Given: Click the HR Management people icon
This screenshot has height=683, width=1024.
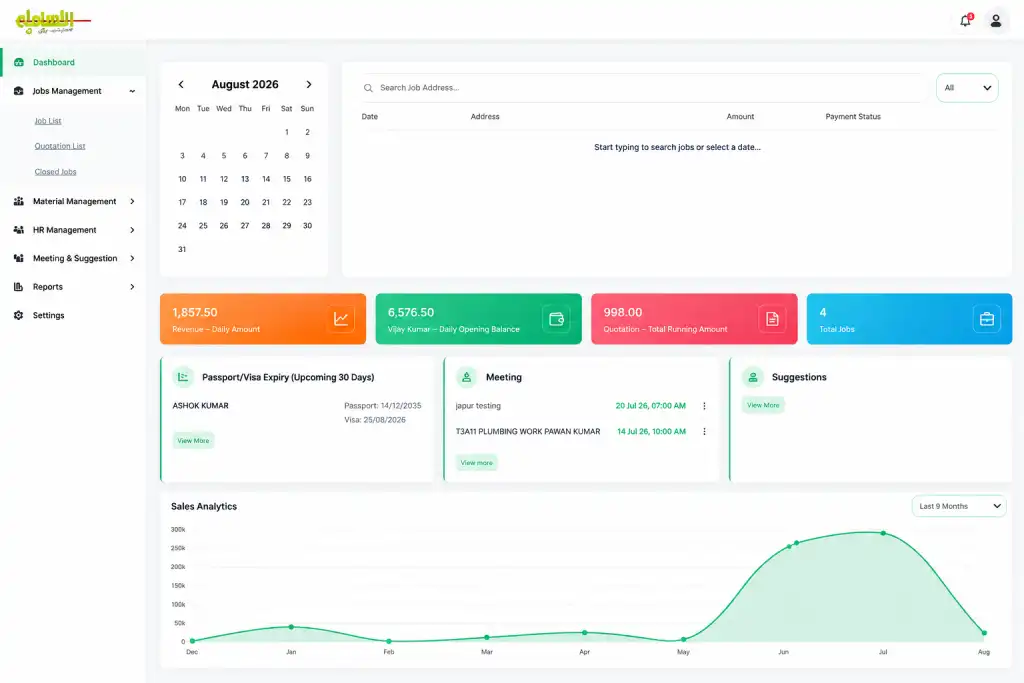Looking at the screenshot, I should [19, 230].
